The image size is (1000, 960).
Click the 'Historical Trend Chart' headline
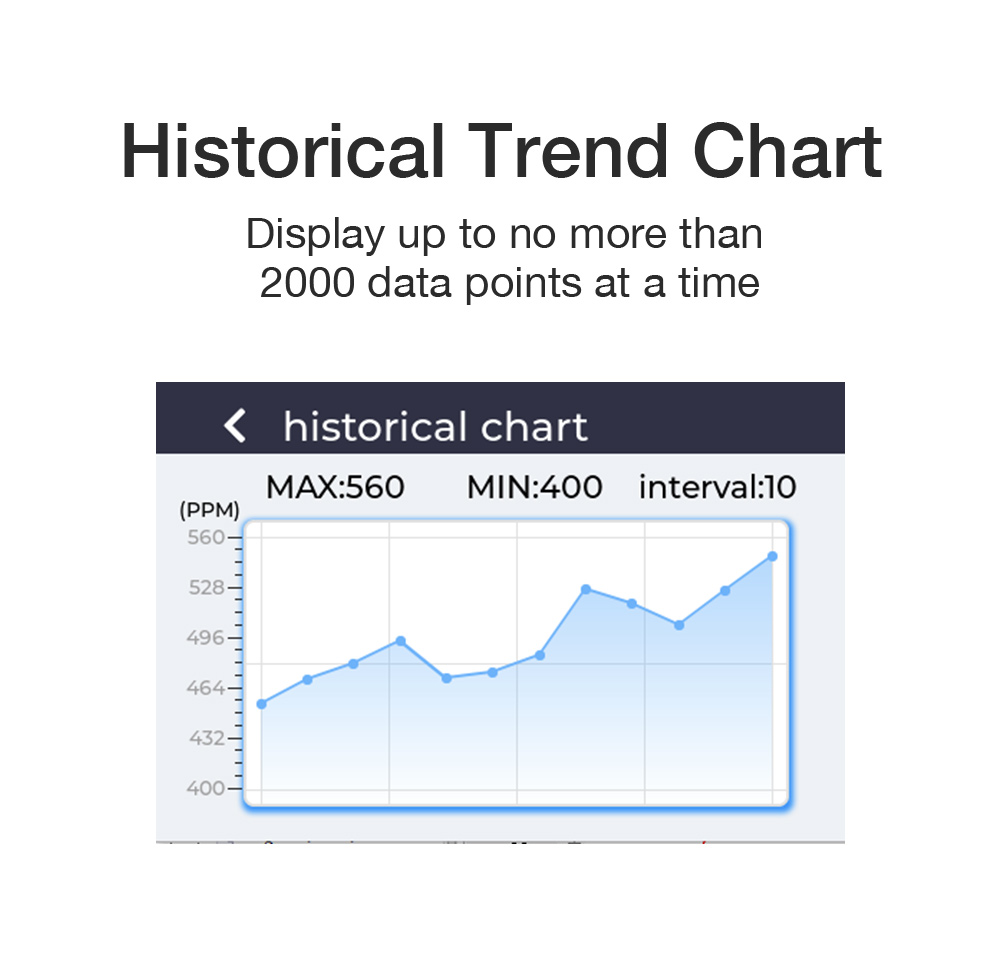pos(500,153)
